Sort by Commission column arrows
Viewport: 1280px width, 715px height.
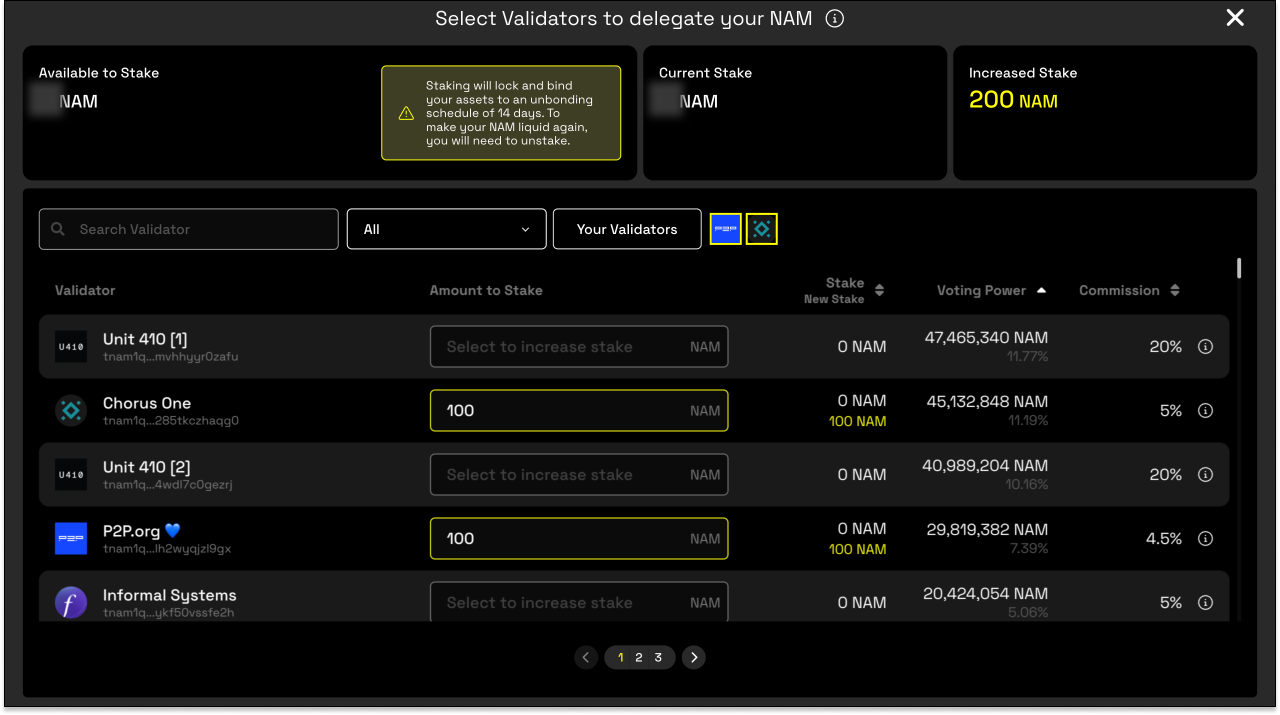click(1175, 290)
